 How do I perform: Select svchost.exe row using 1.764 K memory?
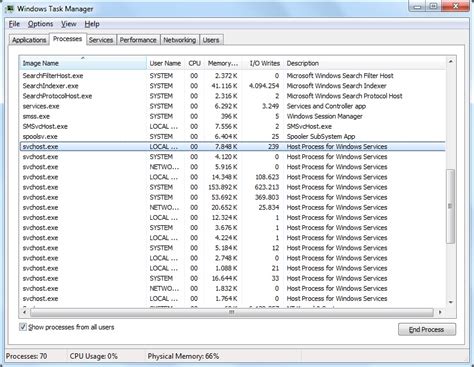pyautogui.click(x=233, y=299)
